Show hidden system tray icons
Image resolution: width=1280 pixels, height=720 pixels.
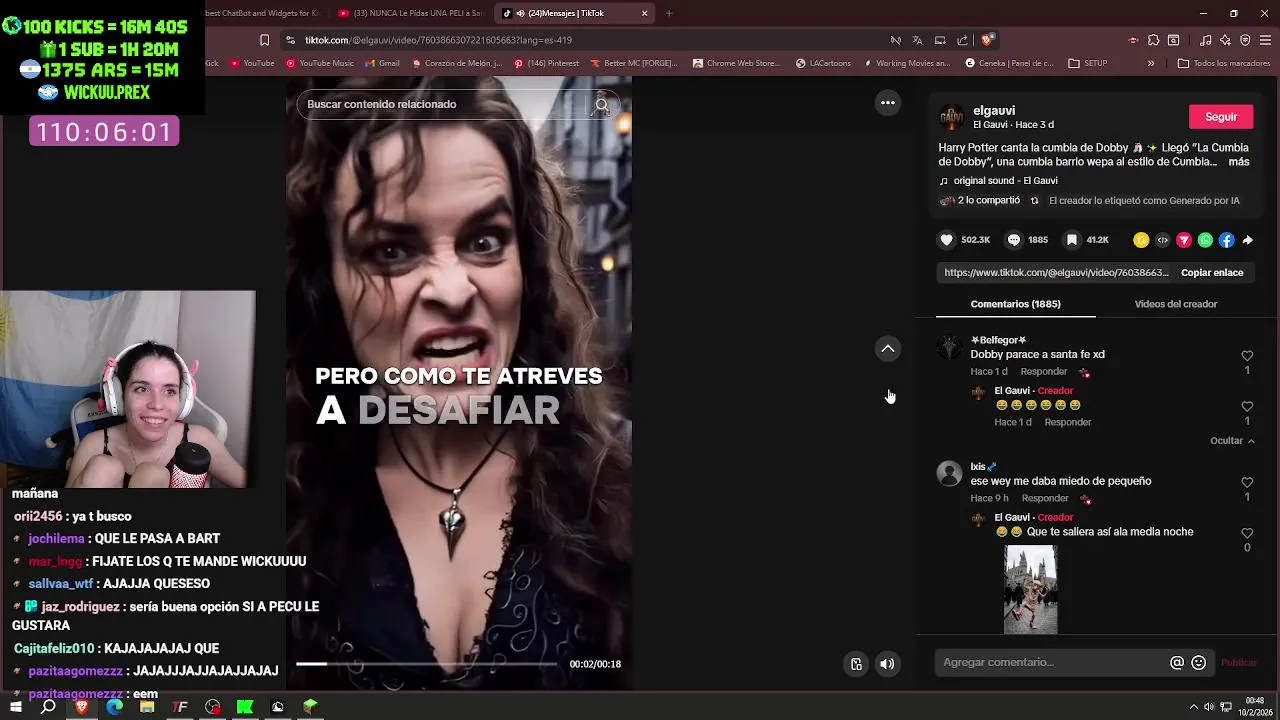point(1193,707)
